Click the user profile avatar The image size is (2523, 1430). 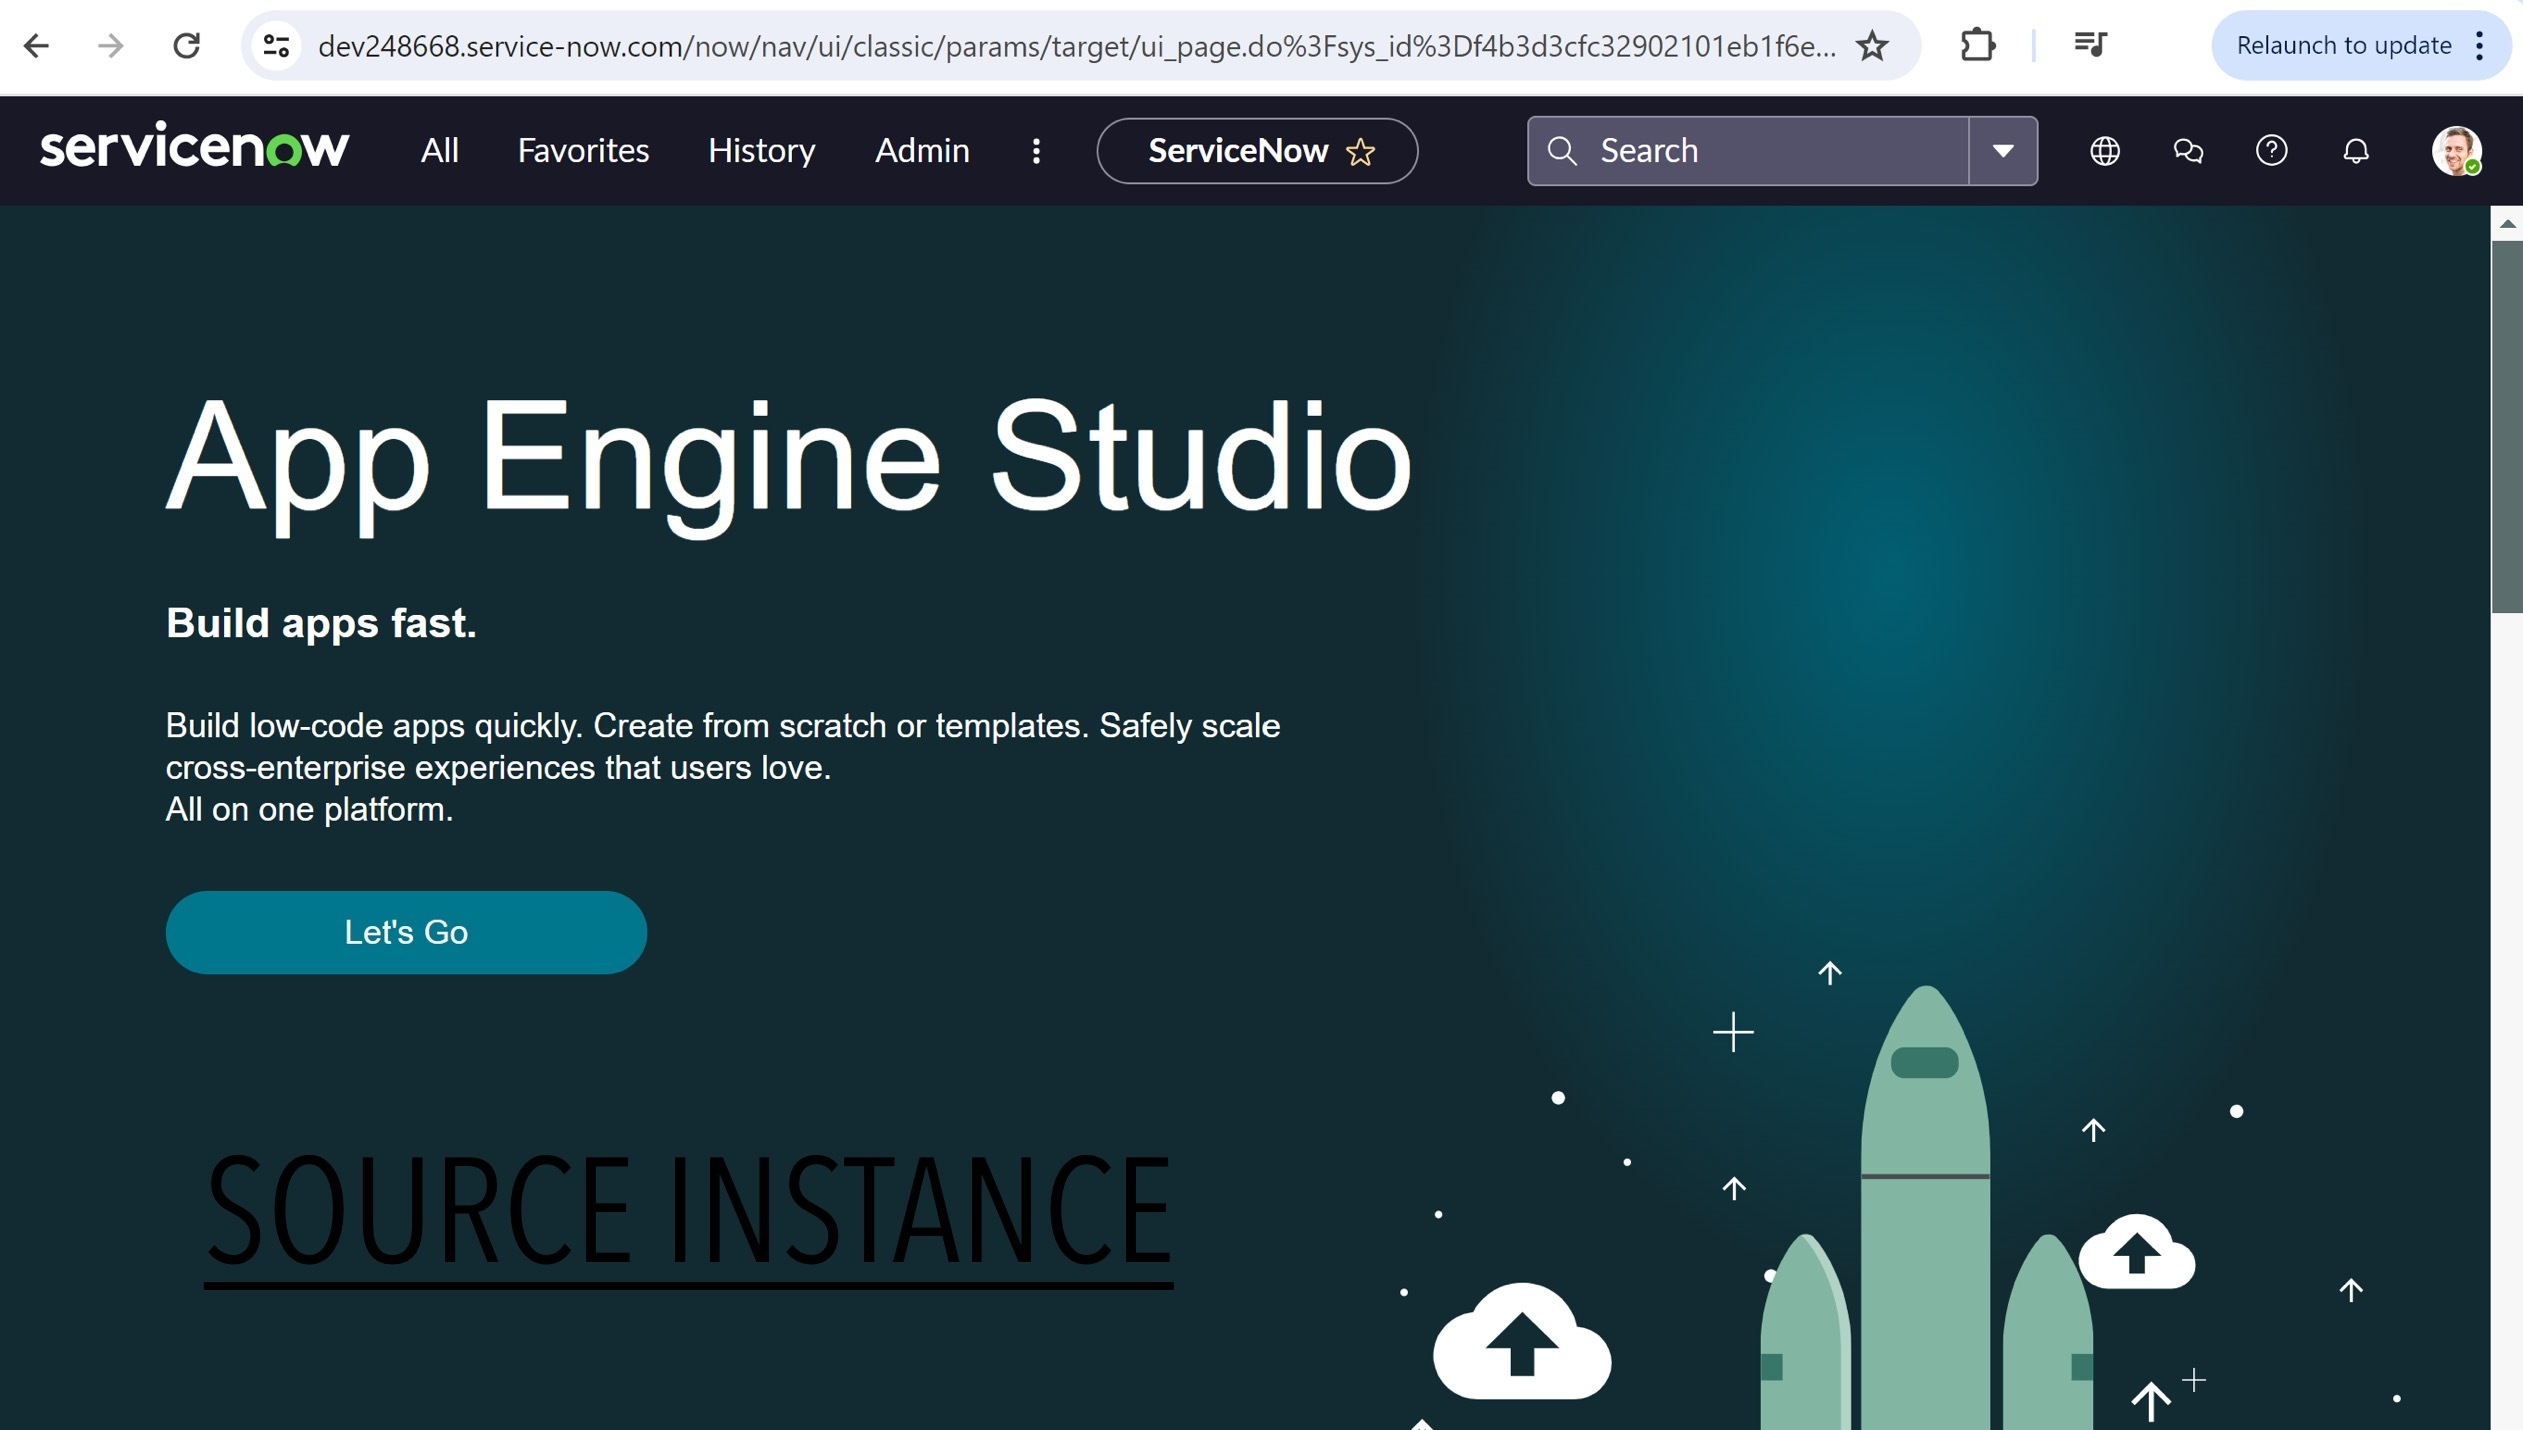coord(2456,151)
